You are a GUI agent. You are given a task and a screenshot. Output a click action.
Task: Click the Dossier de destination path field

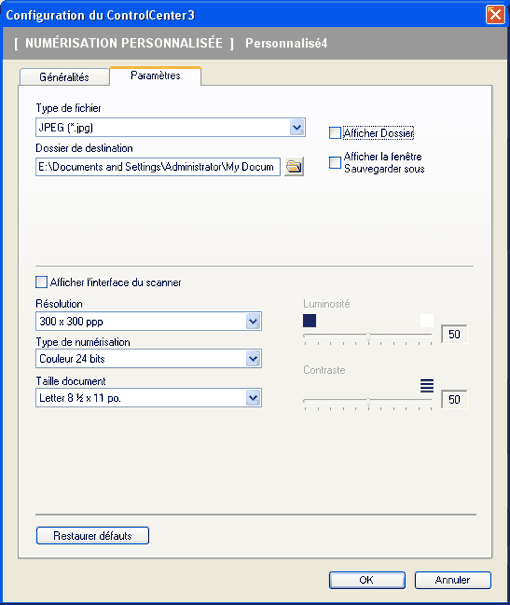pyautogui.click(x=158, y=167)
